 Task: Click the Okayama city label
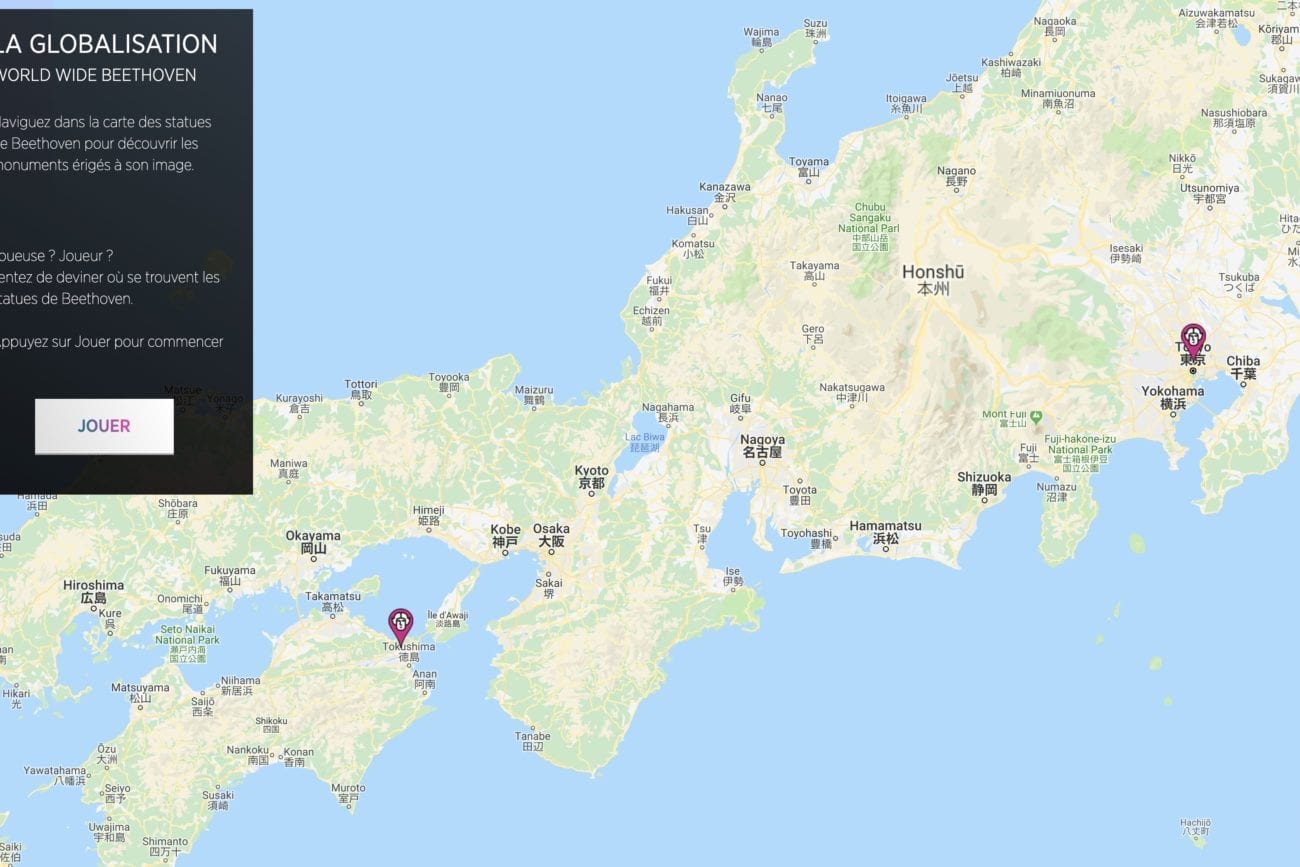pos(313,542)
